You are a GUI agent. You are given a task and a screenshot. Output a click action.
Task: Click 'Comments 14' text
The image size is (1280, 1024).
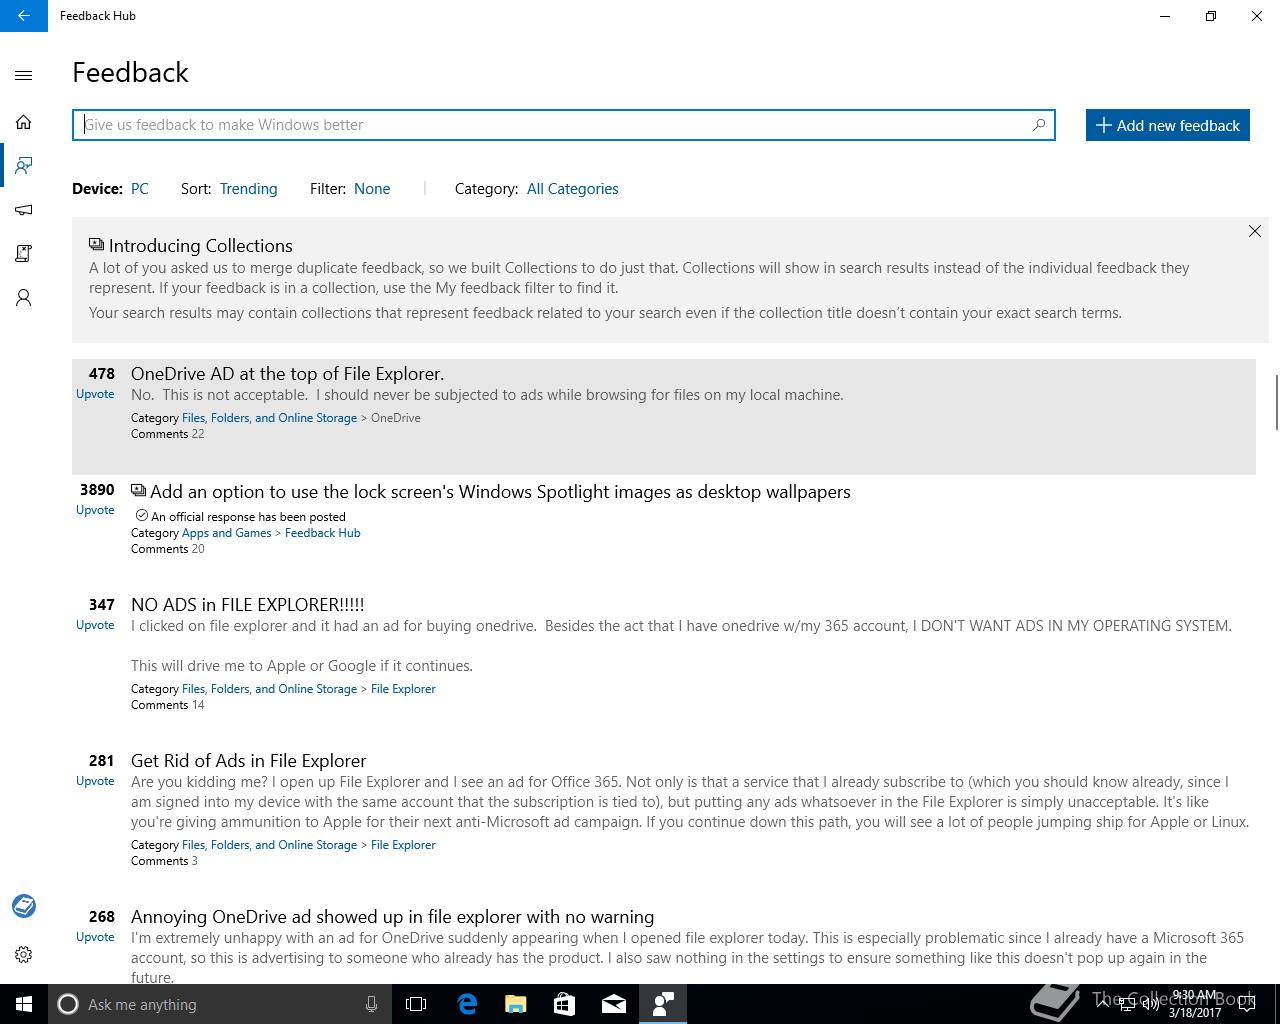(x=167, y=705)
